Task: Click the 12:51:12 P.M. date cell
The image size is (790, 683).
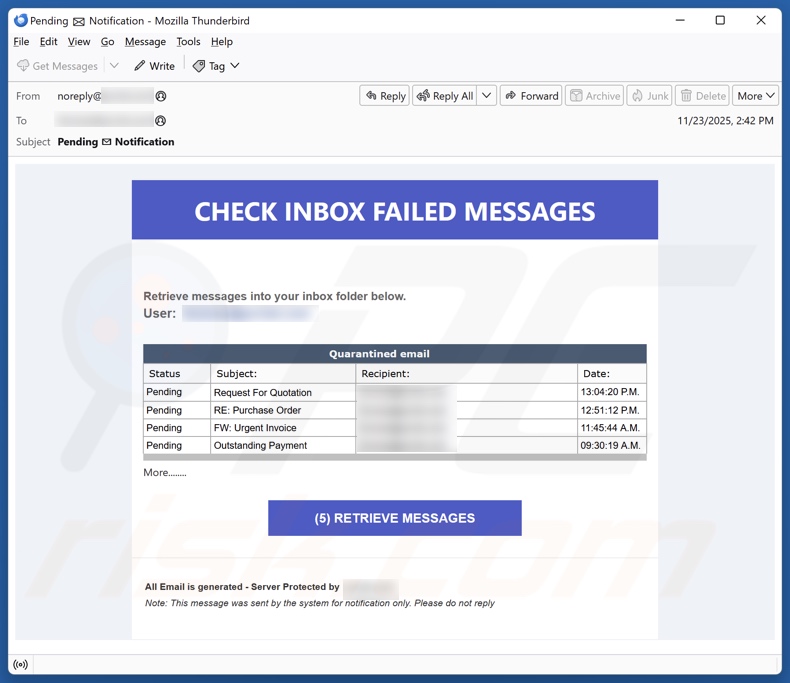Action: tap(612, 410)
